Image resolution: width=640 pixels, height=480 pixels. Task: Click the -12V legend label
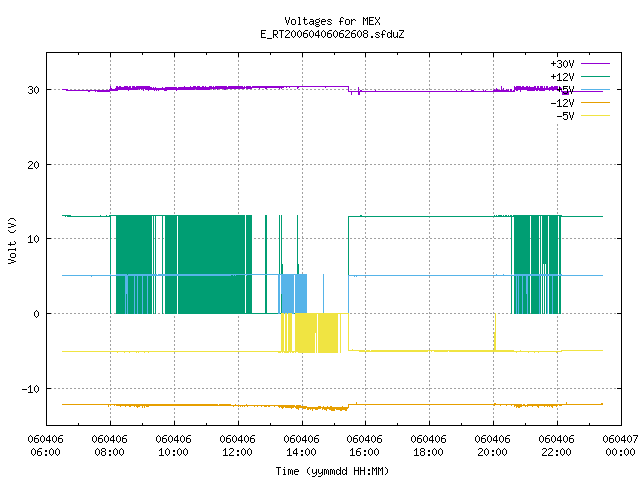562,103
